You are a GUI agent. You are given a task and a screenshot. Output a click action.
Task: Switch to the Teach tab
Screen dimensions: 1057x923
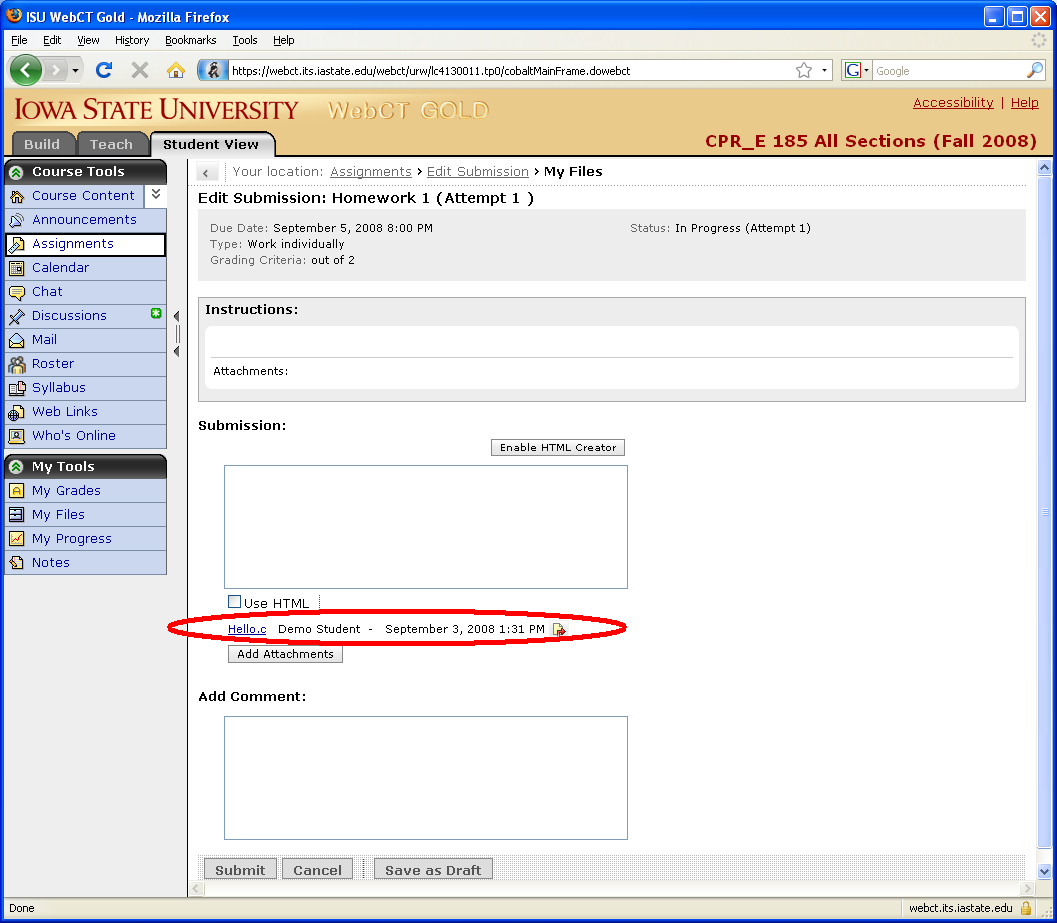(x=111, y=144)
